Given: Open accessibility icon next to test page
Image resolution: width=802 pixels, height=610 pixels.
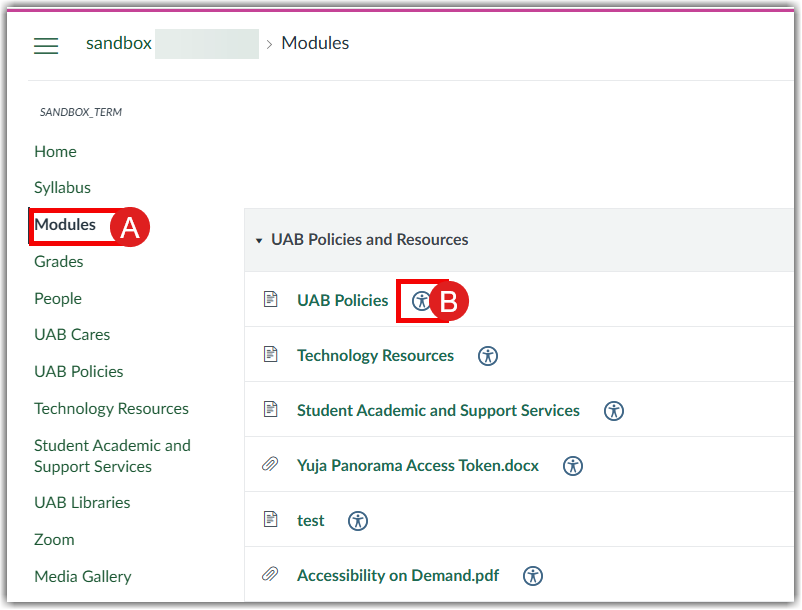Looking at the screenshot, I should click(358, 521).
